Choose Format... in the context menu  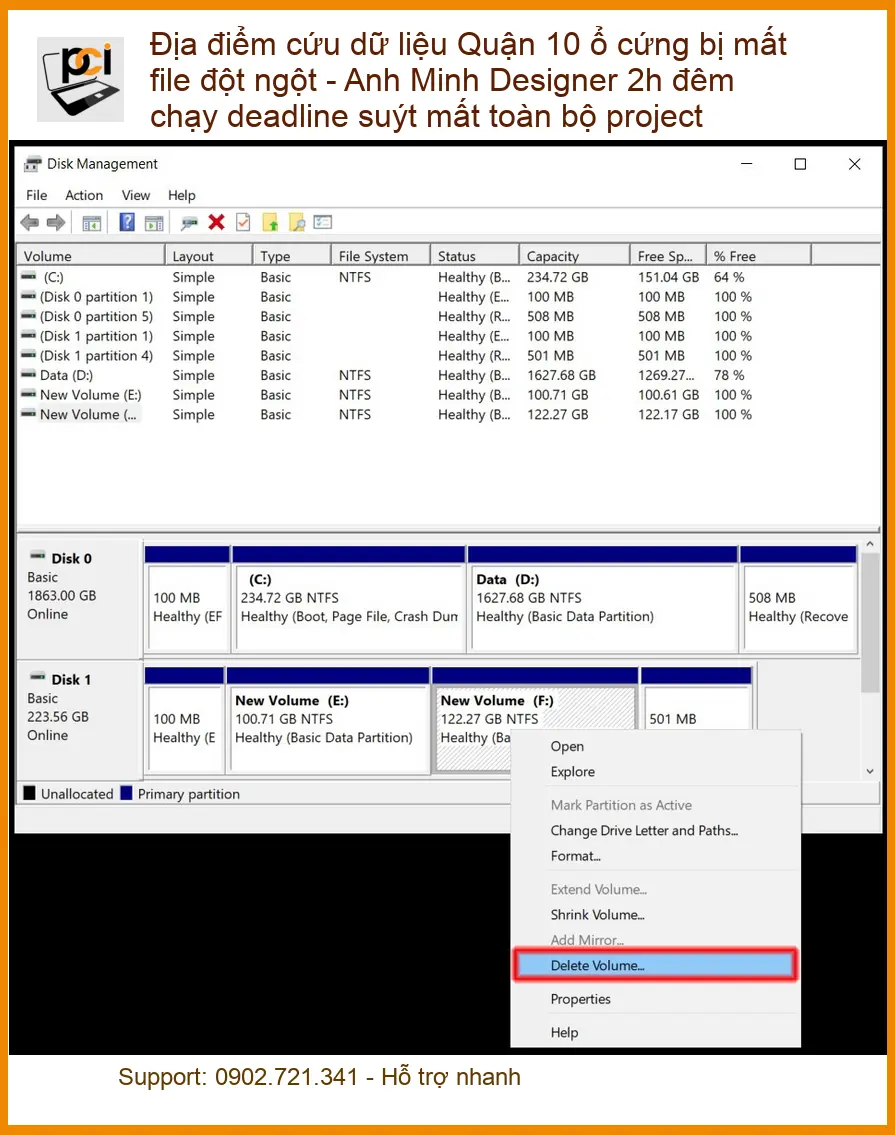[655, 856]
